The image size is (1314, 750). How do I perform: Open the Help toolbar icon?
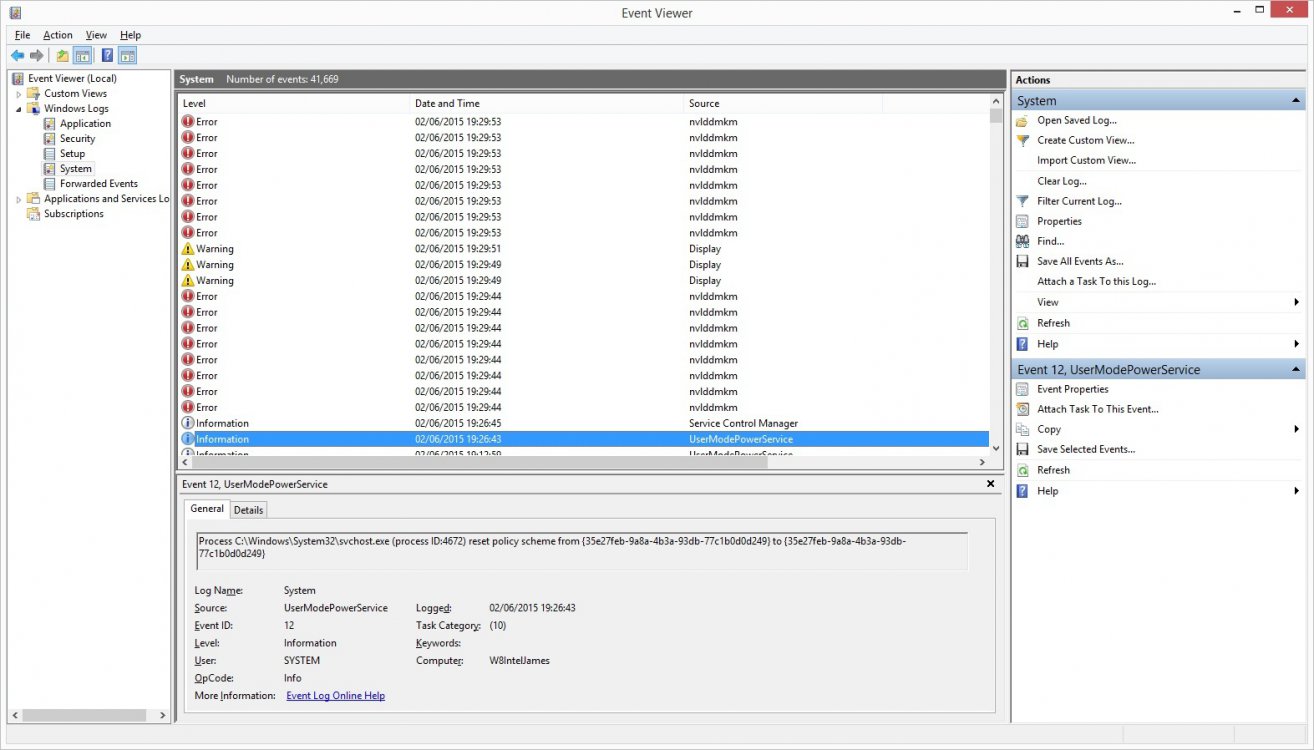pyautogui.click(x=107, y=54)
